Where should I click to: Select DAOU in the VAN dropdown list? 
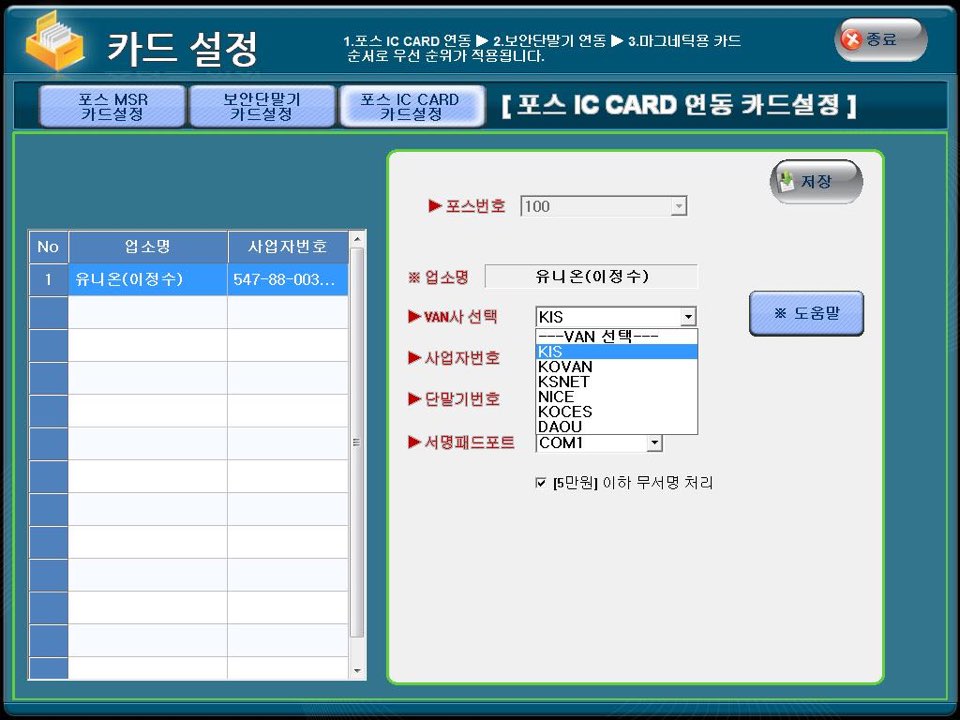[x=560, y=427]
